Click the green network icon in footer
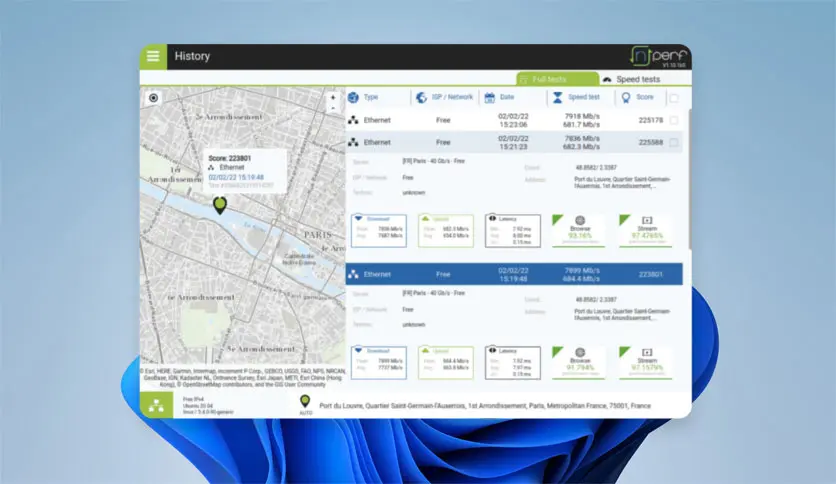This screenshot has width=836, height=484. point(156,406)
